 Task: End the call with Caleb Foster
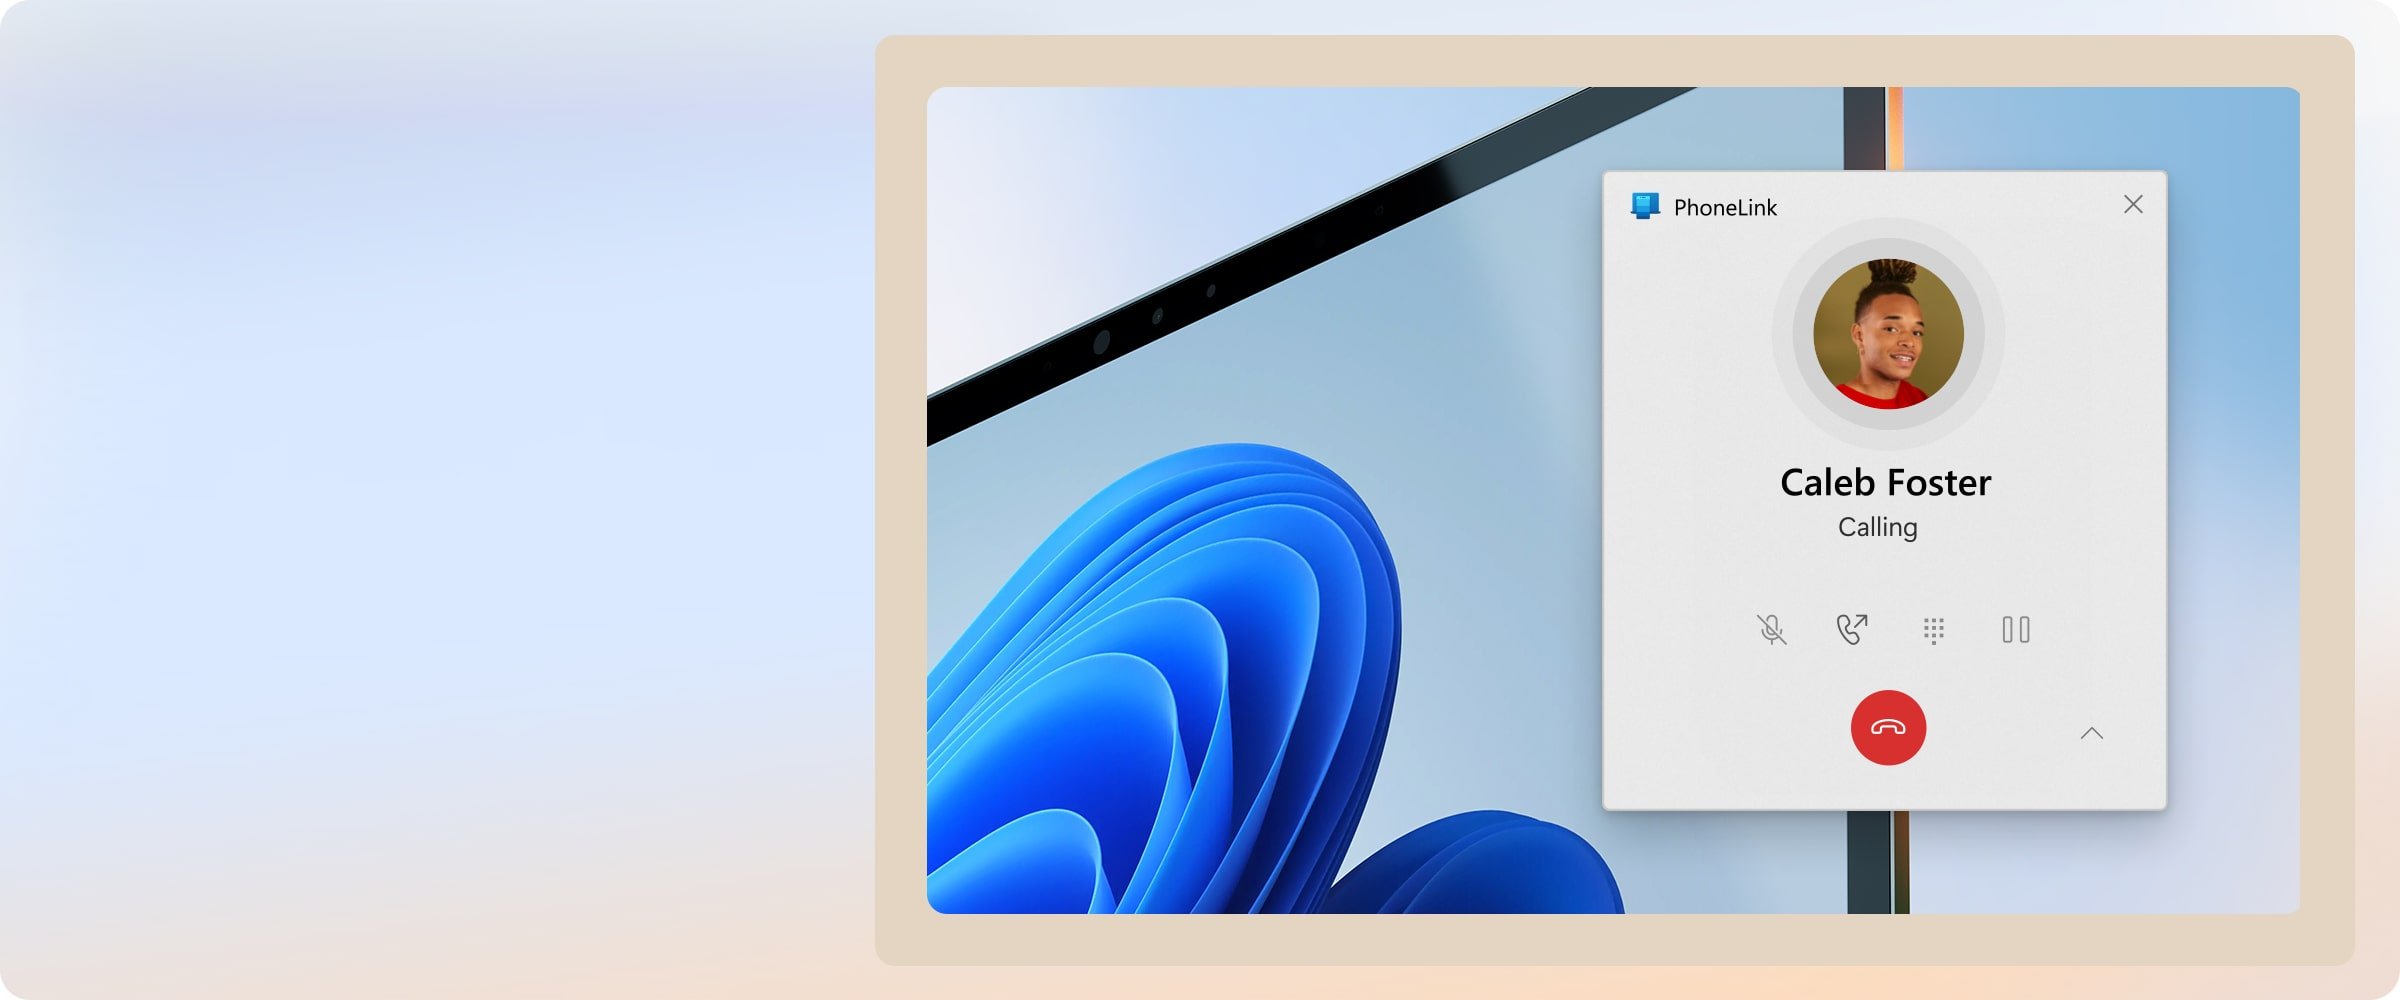click(1888, 728)
